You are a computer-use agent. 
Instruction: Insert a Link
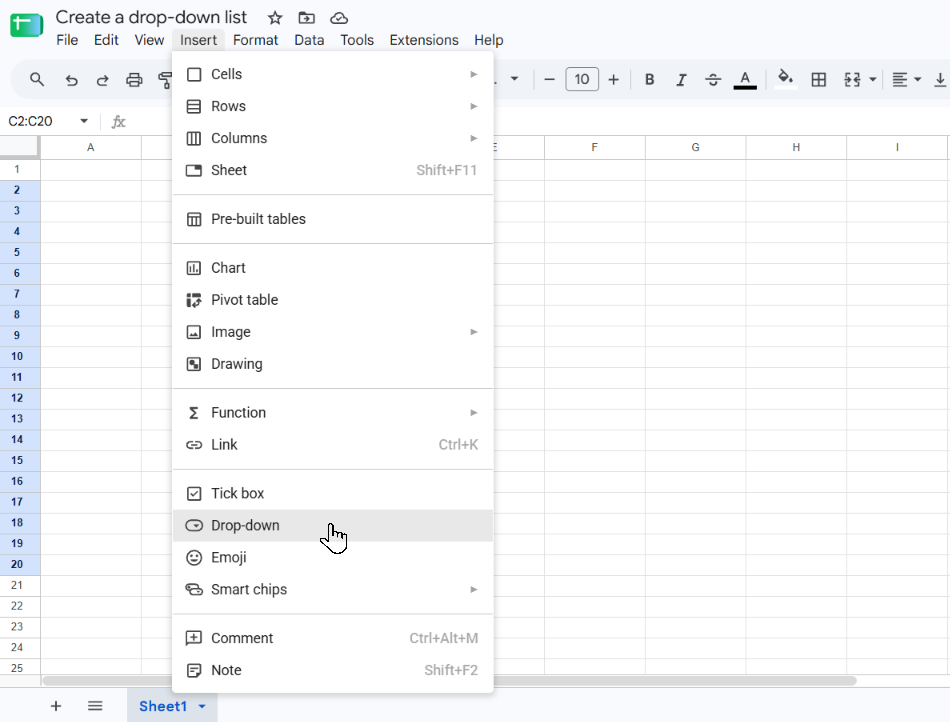(x=333, y=445)
